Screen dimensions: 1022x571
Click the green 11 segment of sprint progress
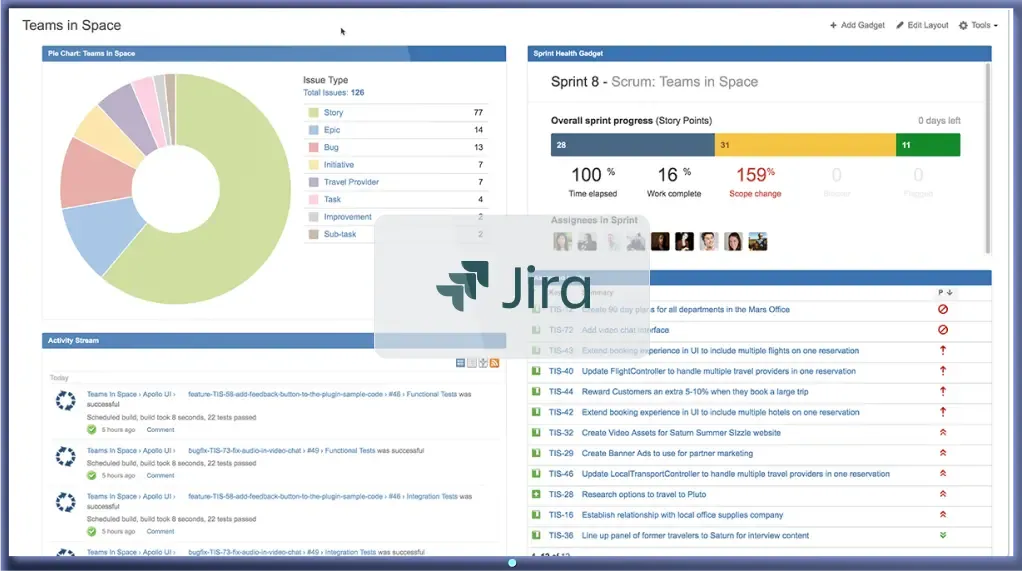[928, 145]
